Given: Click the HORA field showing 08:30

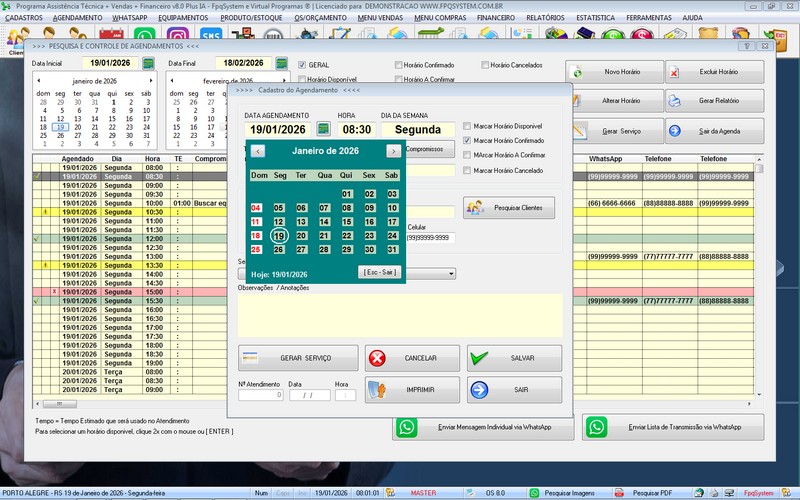Looking at the screenshot, I should point(357,129).
